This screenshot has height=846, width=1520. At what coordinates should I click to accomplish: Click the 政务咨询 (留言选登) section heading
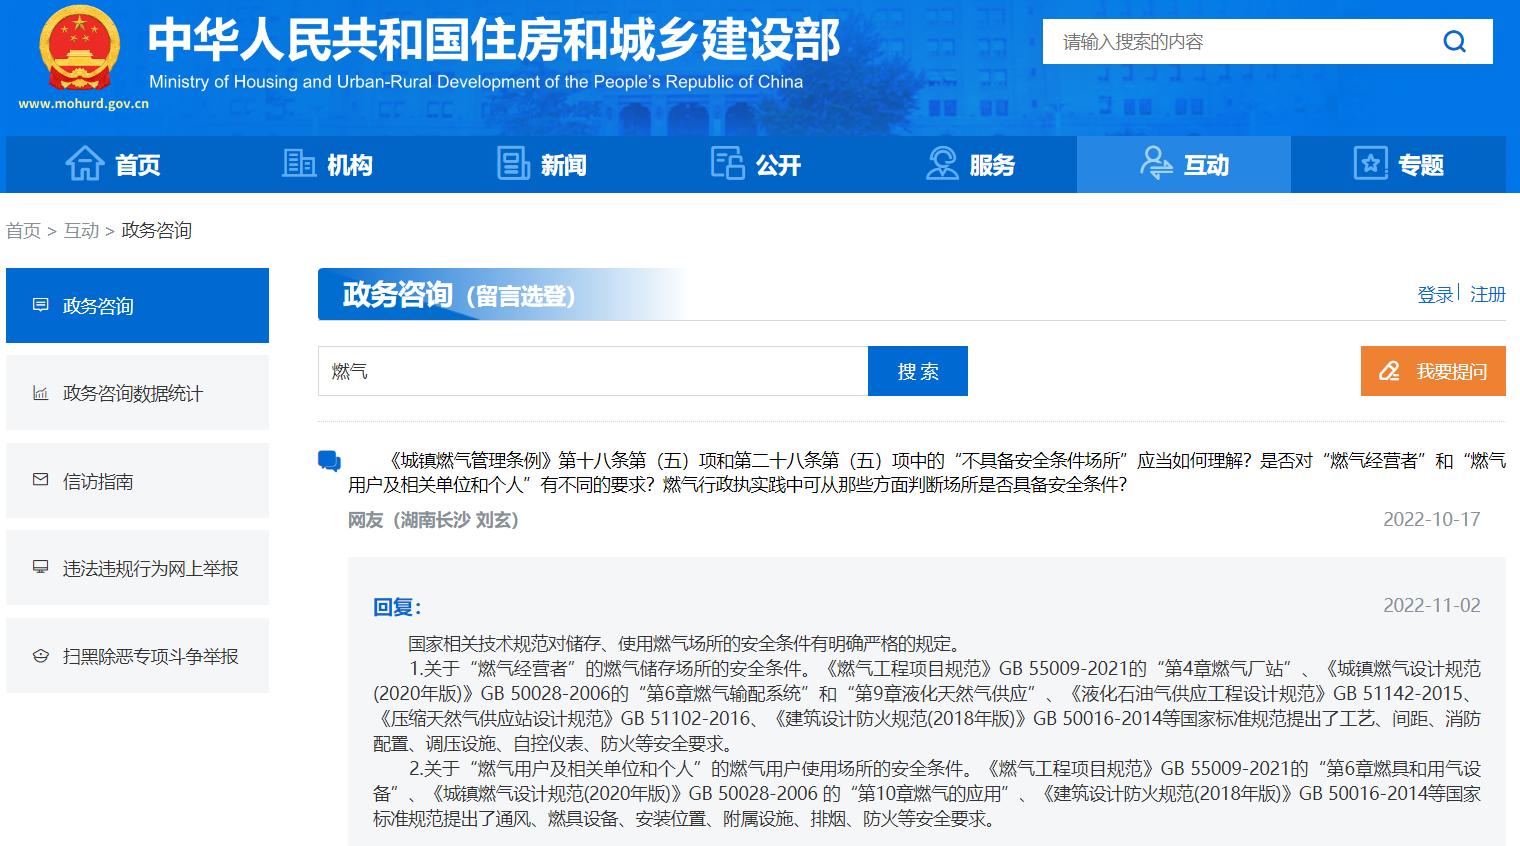click(459, 295)
